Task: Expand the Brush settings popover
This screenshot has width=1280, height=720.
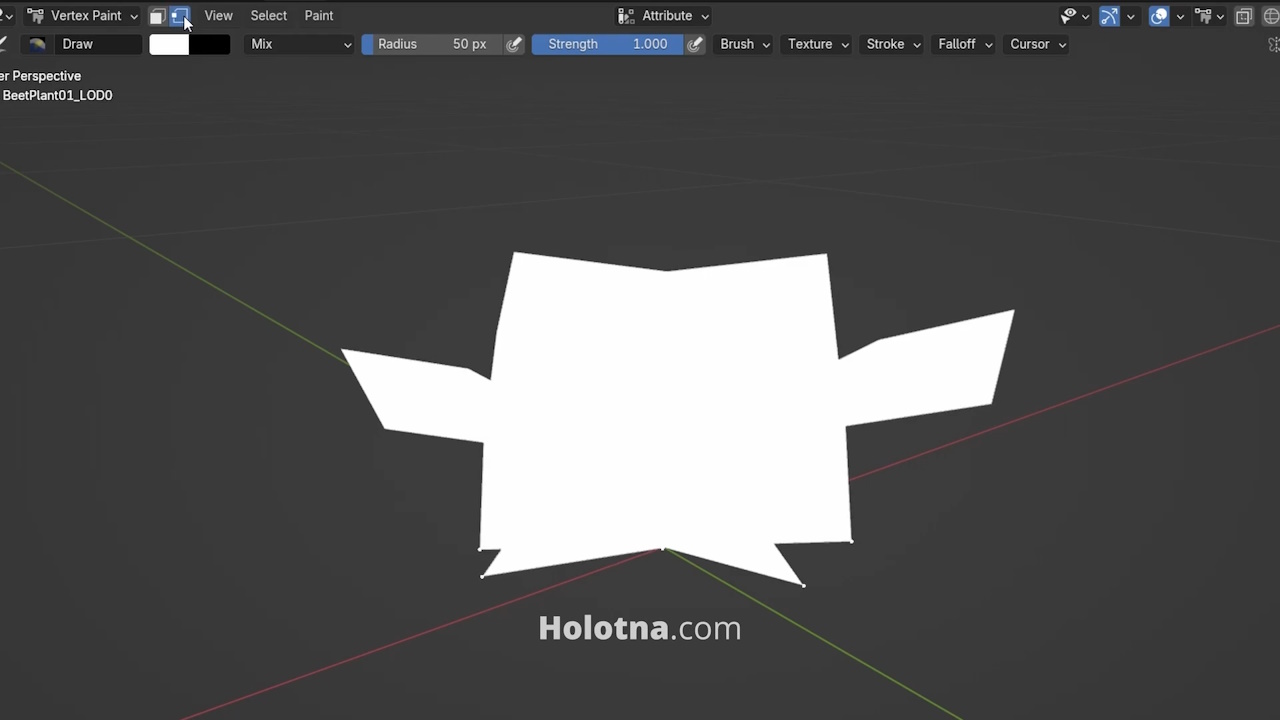Action: 745,44
